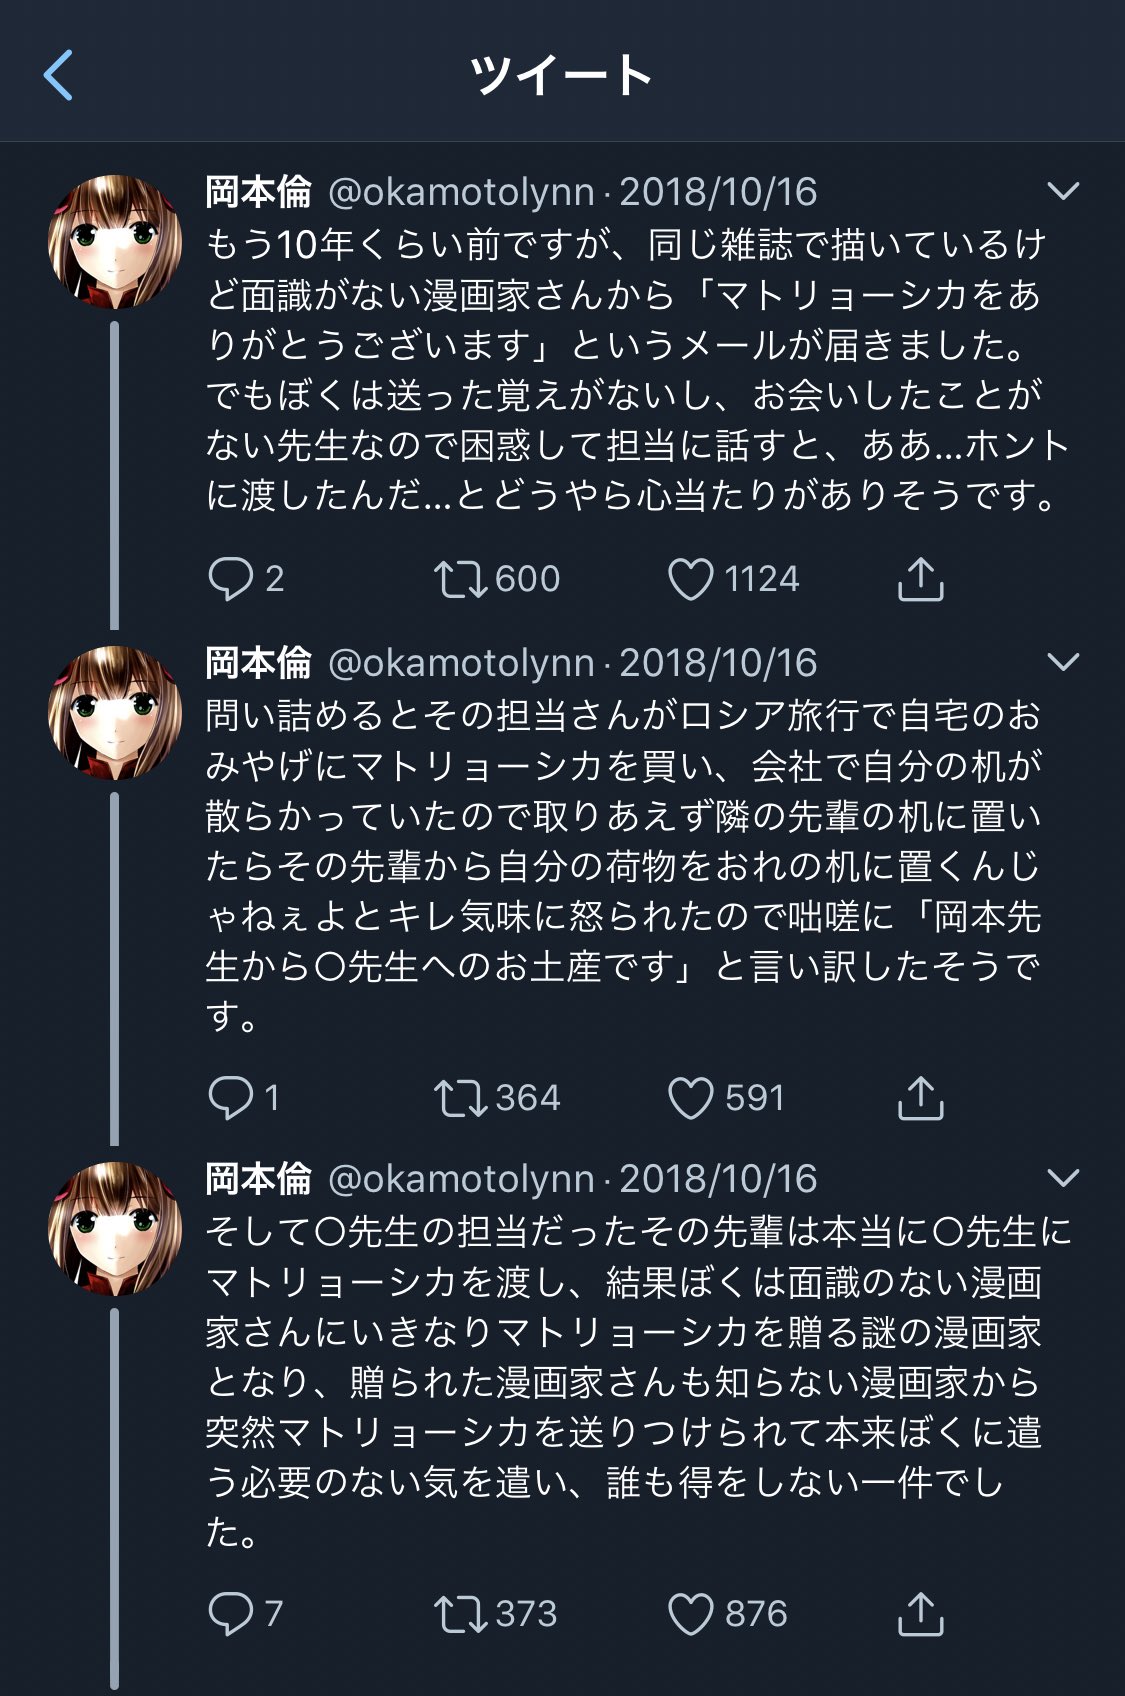This screenshot has width=1125, height=1696.
Task: Like the tweet with 591 likes
Action: point(690,1098)
